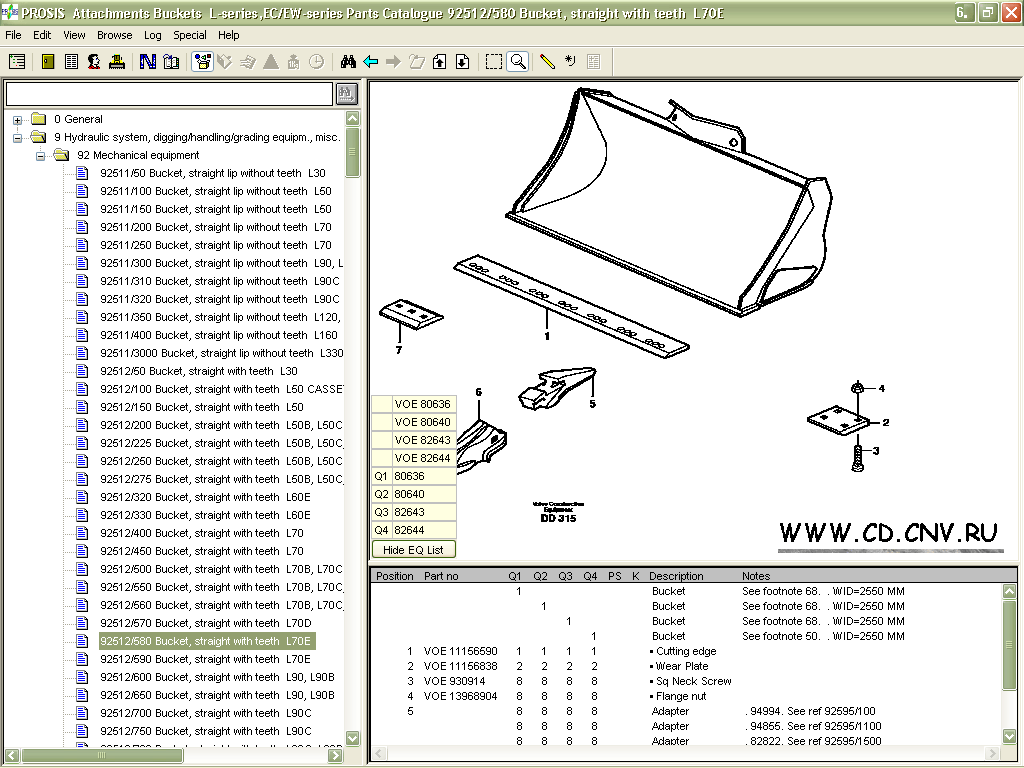The height and width of the screenshot is (768, 1024).
Task: Click part number VOE 930914 Sq Neck Screw
Action: [x=455, y=681]
